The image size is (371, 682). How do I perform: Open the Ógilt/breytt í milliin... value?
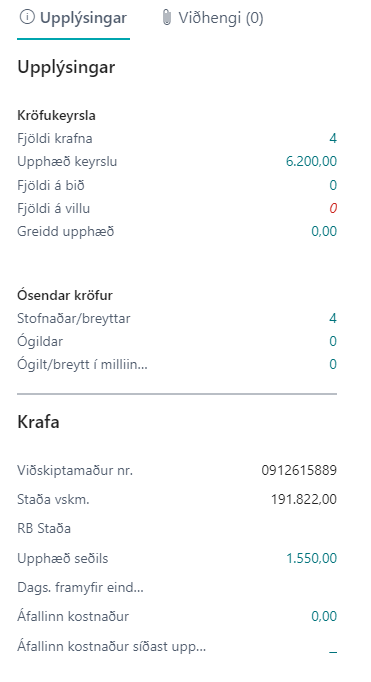tap(333, 364)
